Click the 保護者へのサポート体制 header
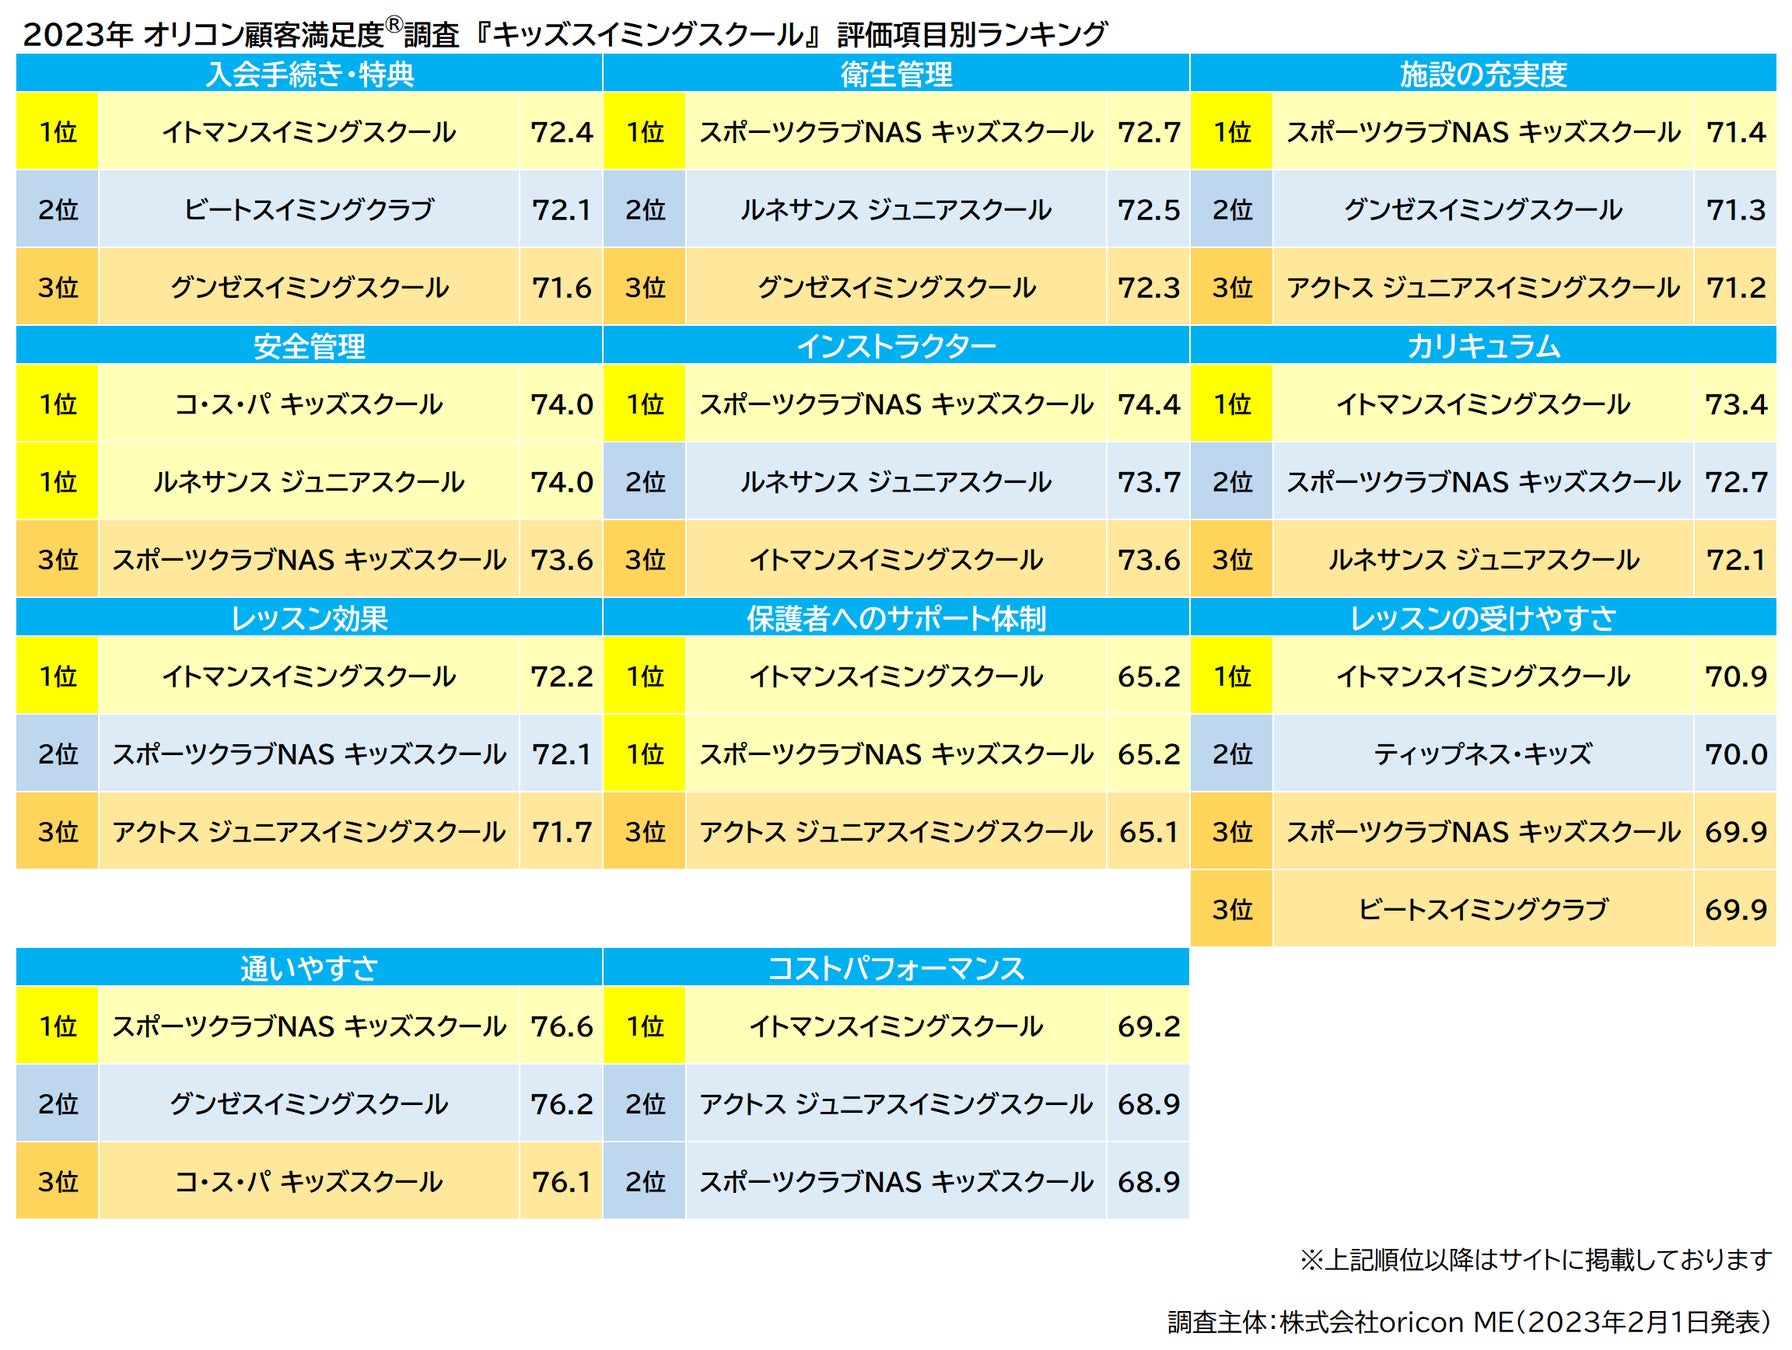The image size is (1792, 1350). (896, 618)
